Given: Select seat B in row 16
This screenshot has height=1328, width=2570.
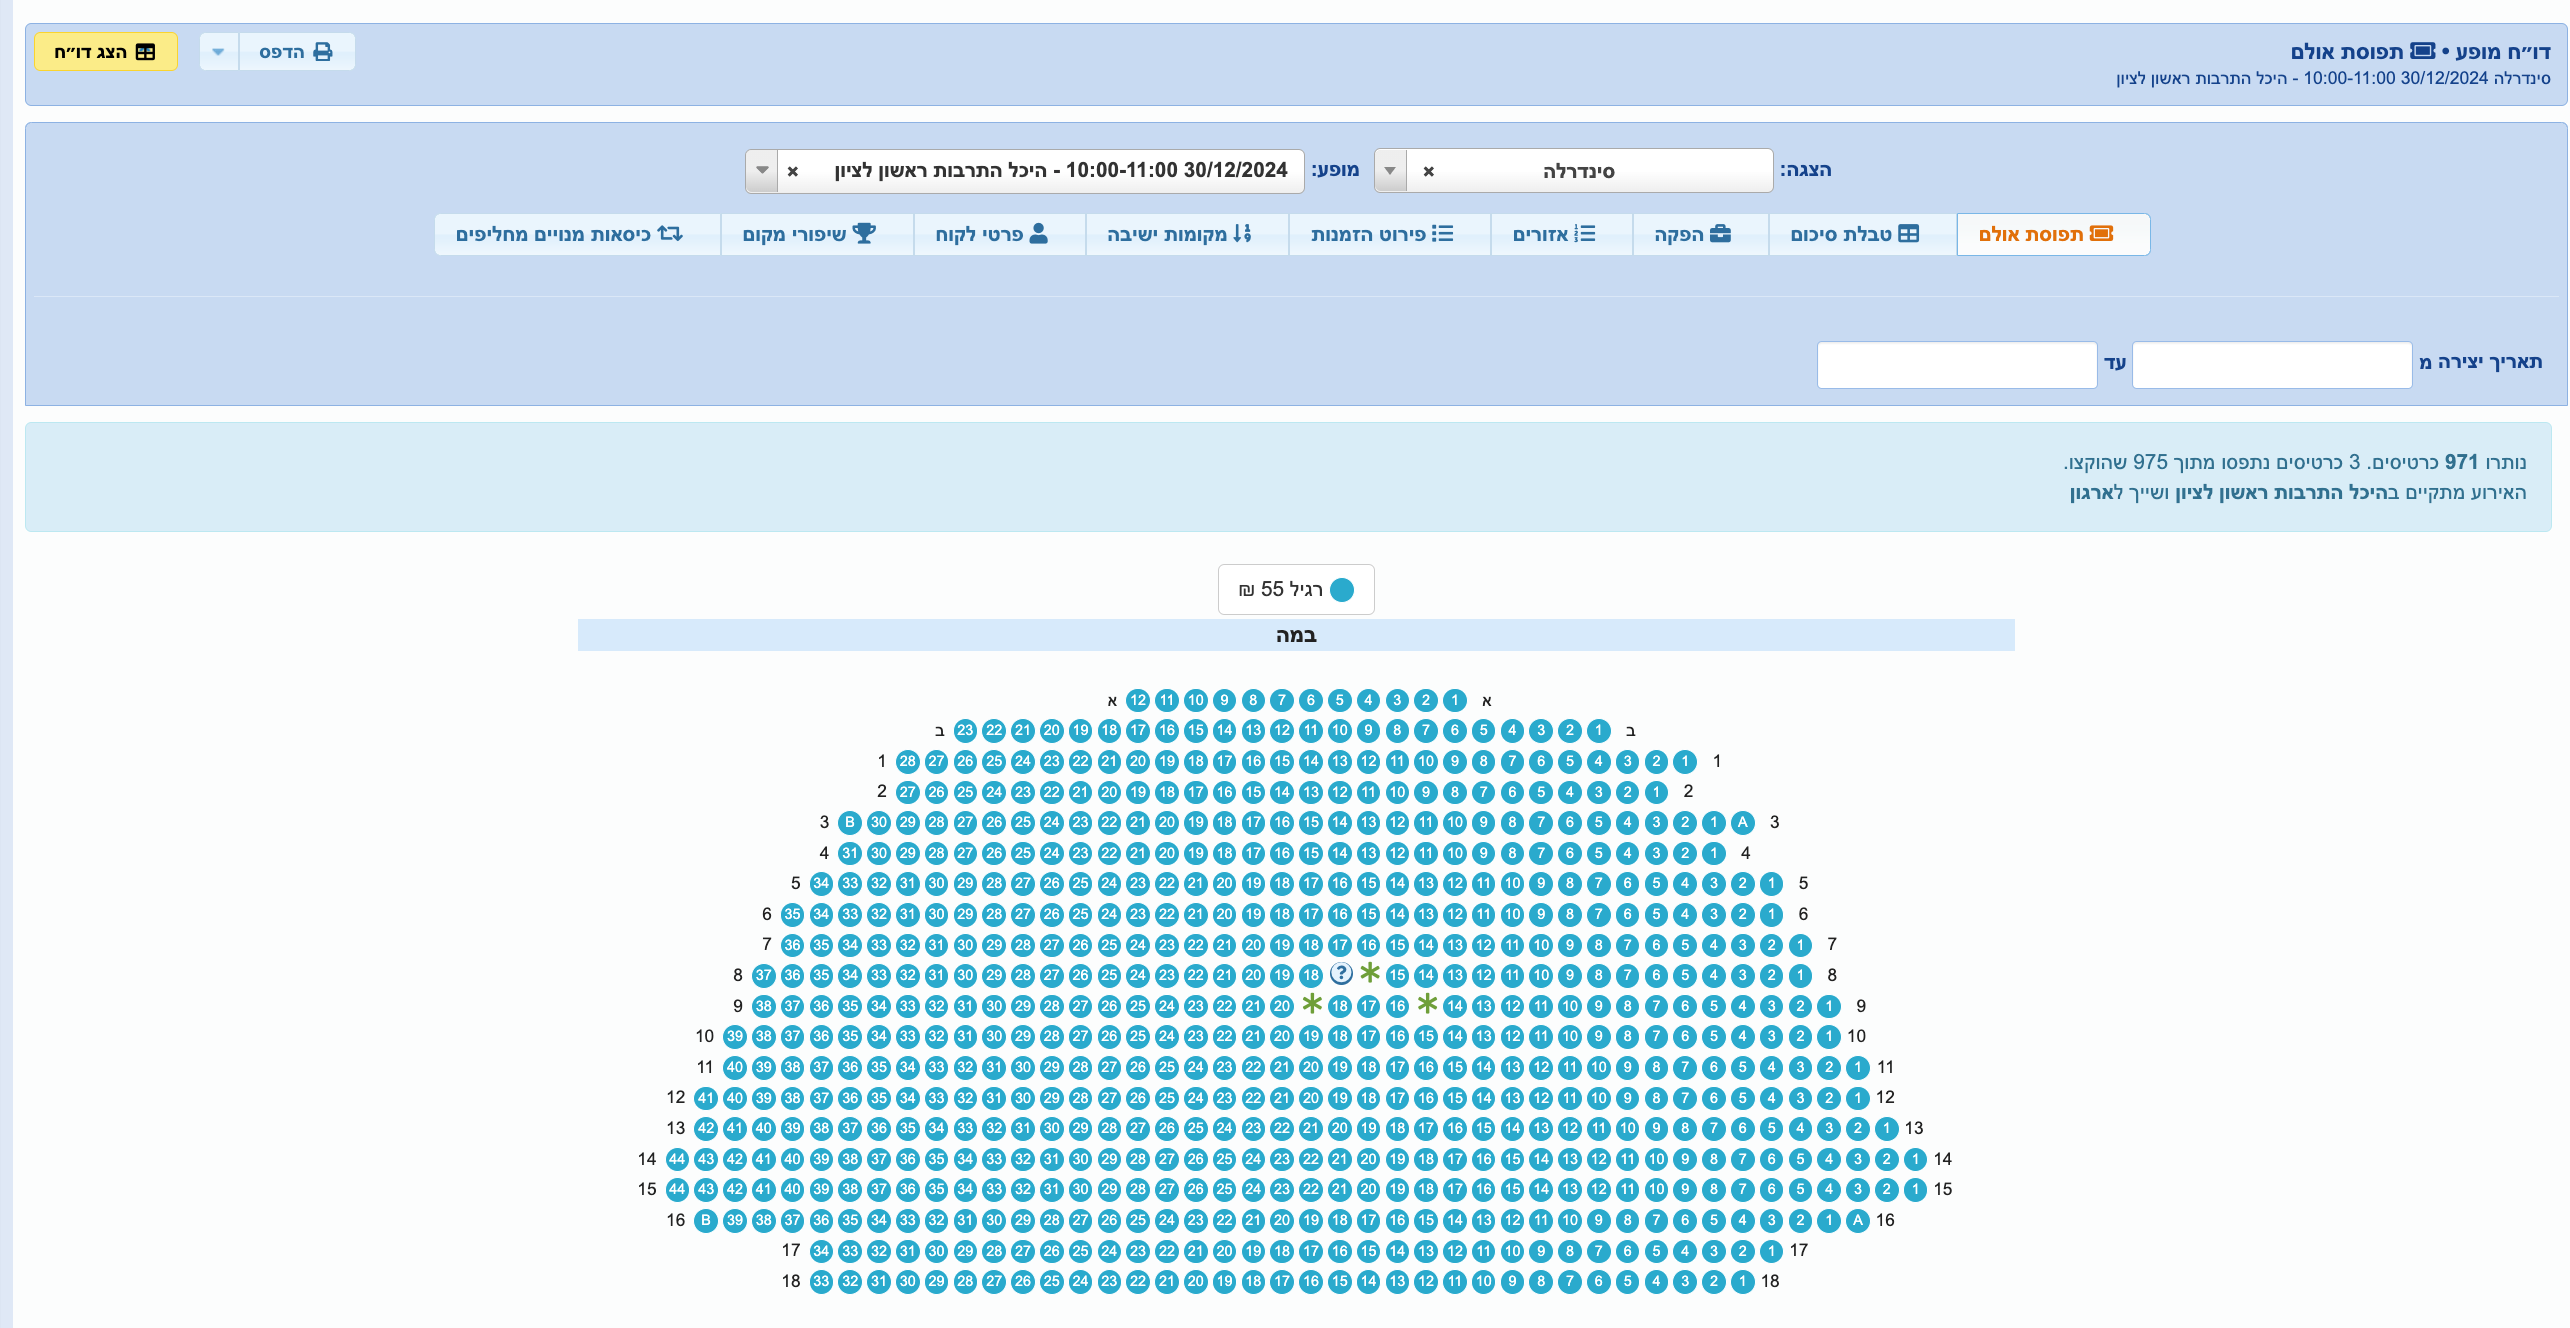Looking at the screenshot, I should coord(706,1220).
